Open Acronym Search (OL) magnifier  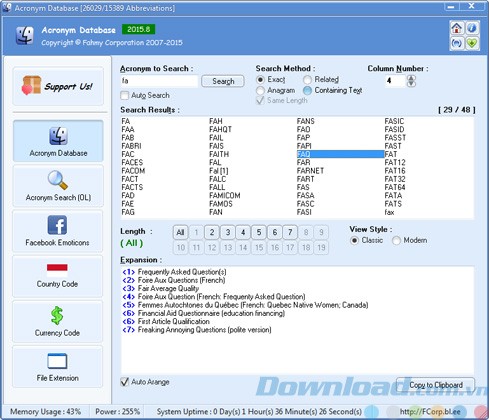58,186
